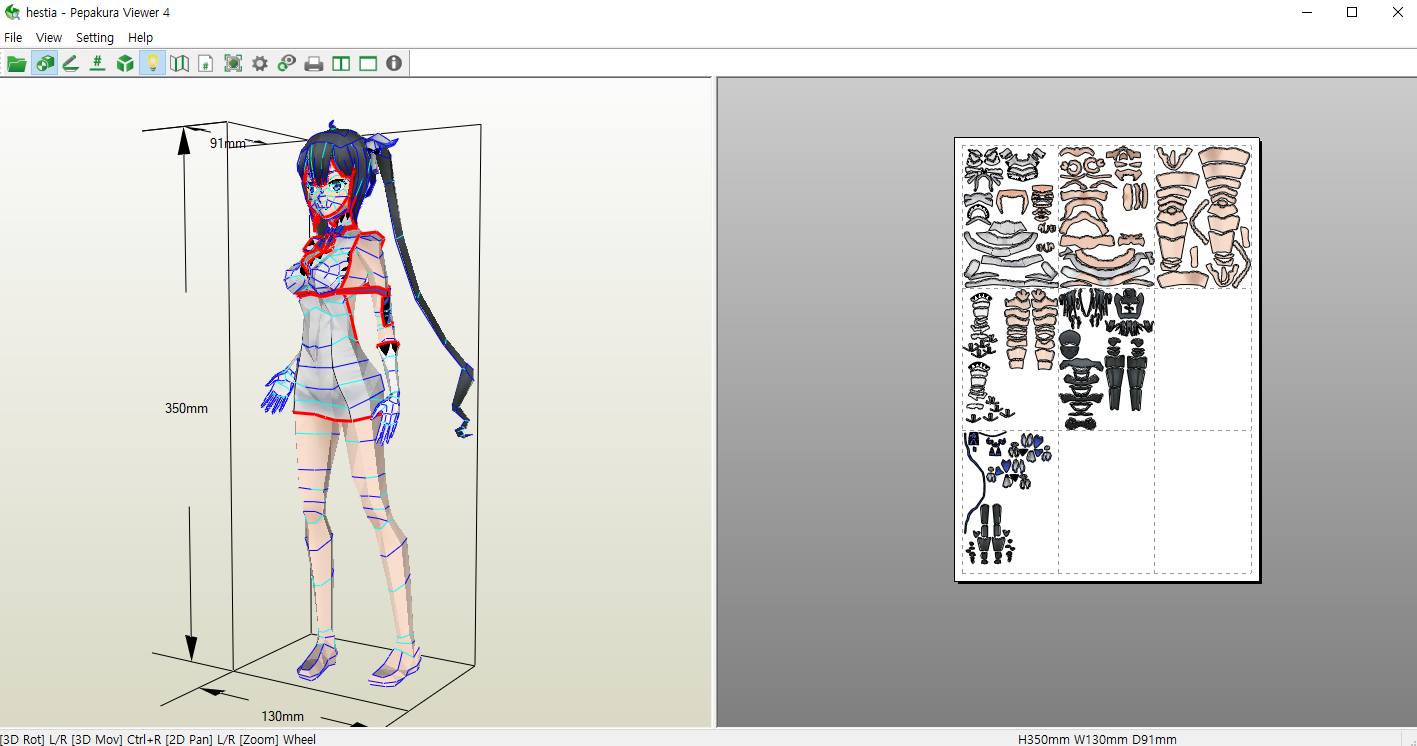Image resolution: width=1417 pixels, height=746 pixels.
Task: Click the solid green cube icon
Action: coord(125,64)
